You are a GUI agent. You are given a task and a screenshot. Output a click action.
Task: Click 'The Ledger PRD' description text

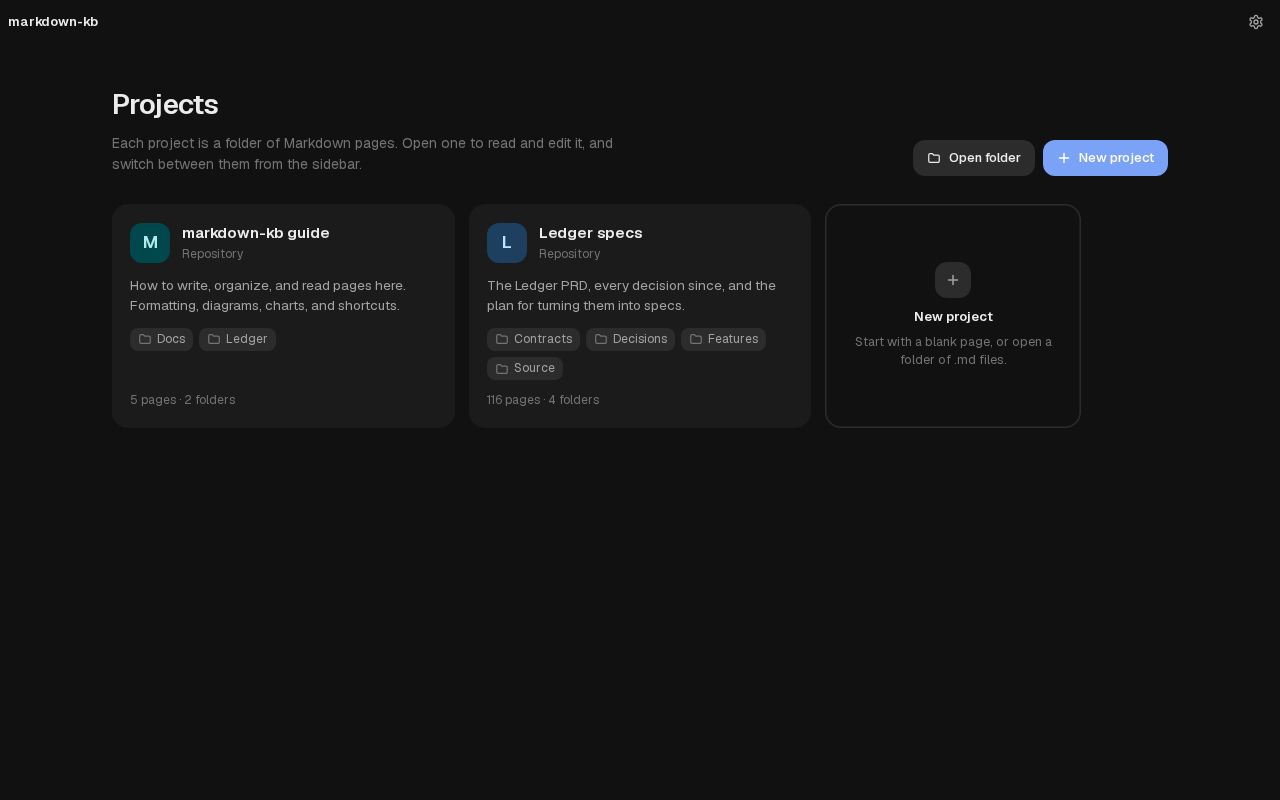(631, 296)
